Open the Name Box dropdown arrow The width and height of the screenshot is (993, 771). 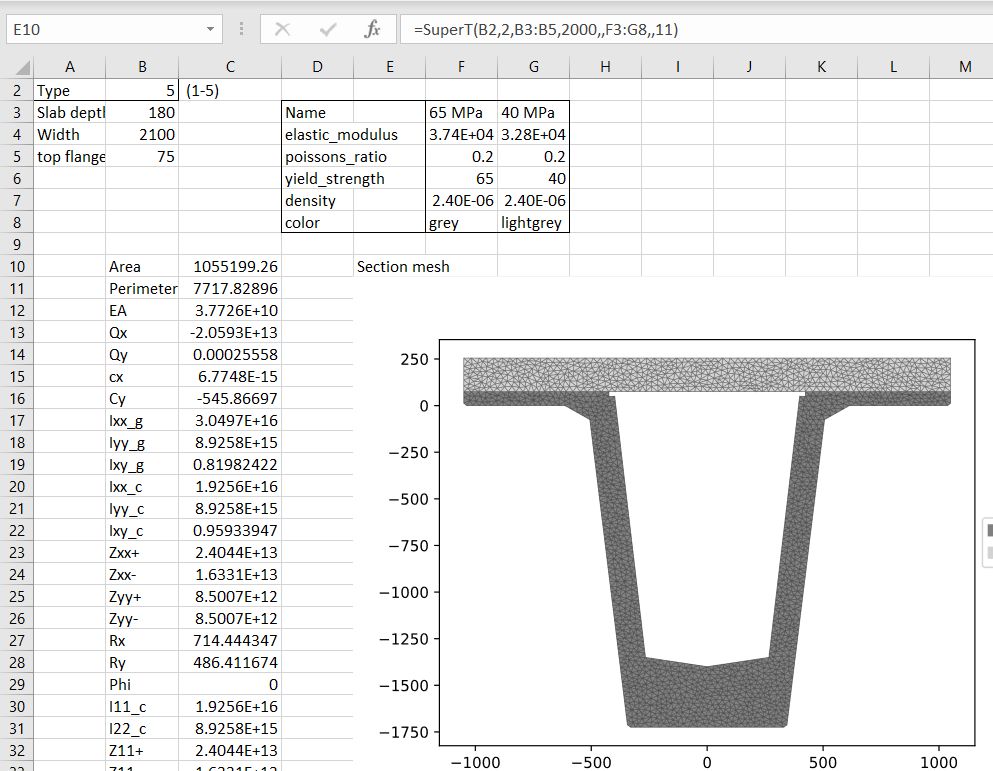(210, 29)
